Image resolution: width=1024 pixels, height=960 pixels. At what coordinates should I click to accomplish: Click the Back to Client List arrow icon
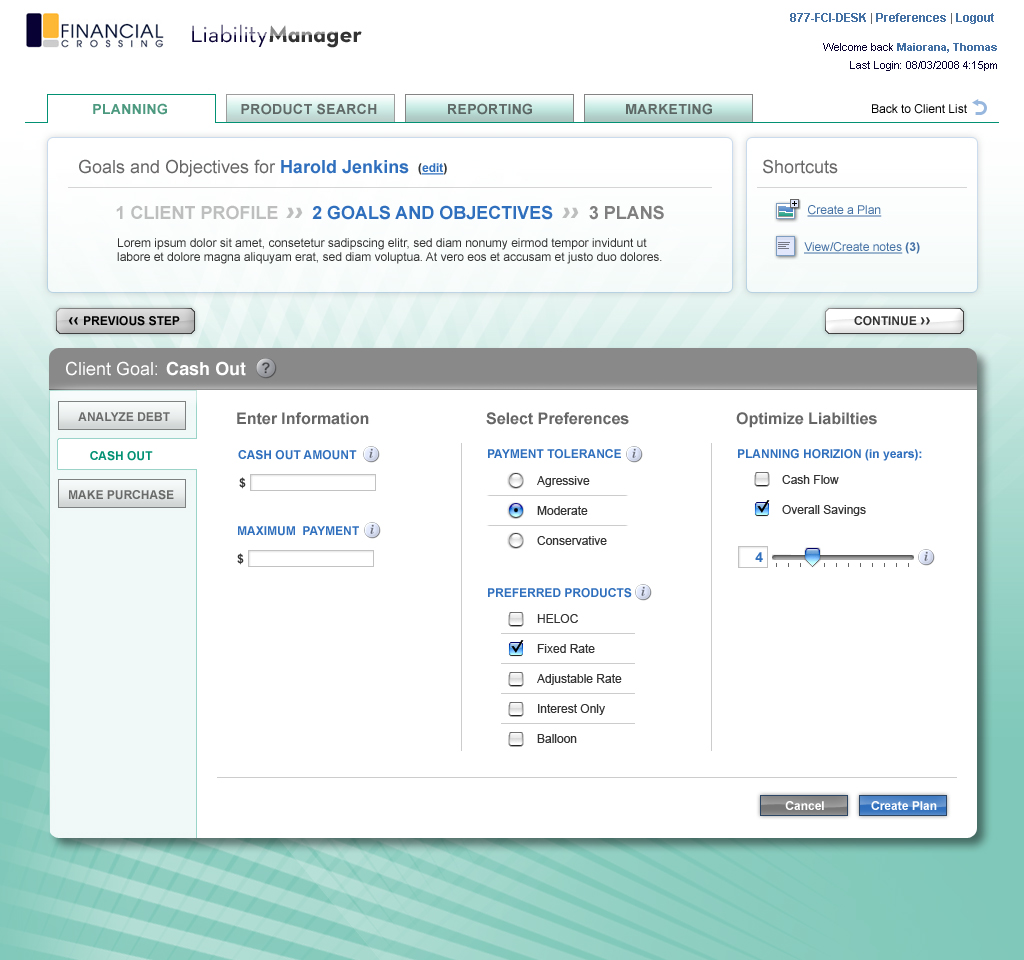(x=980, y=108)
